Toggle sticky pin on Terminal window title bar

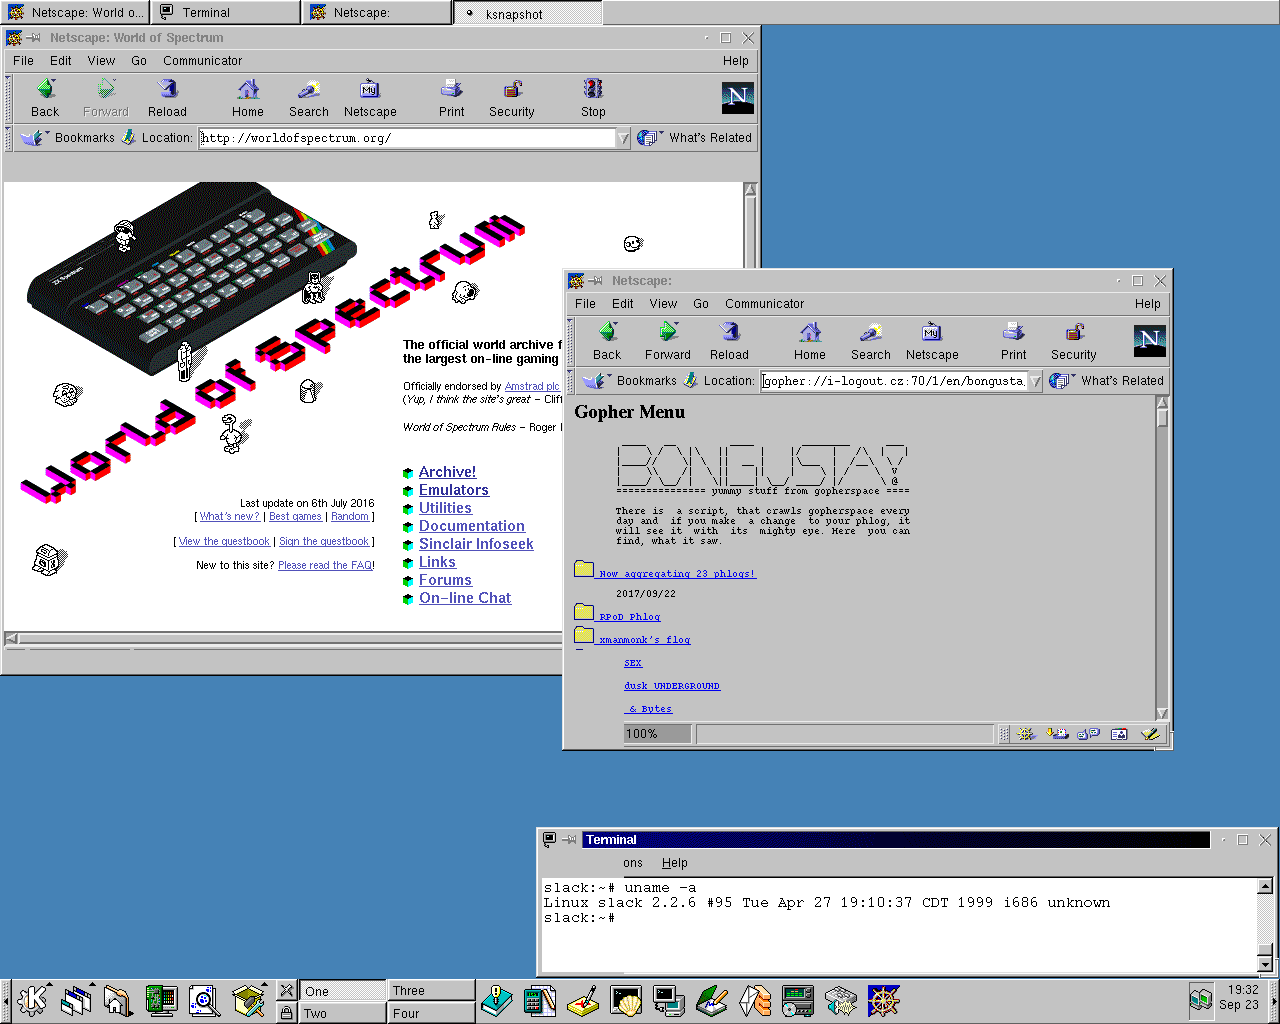[569, 840]
